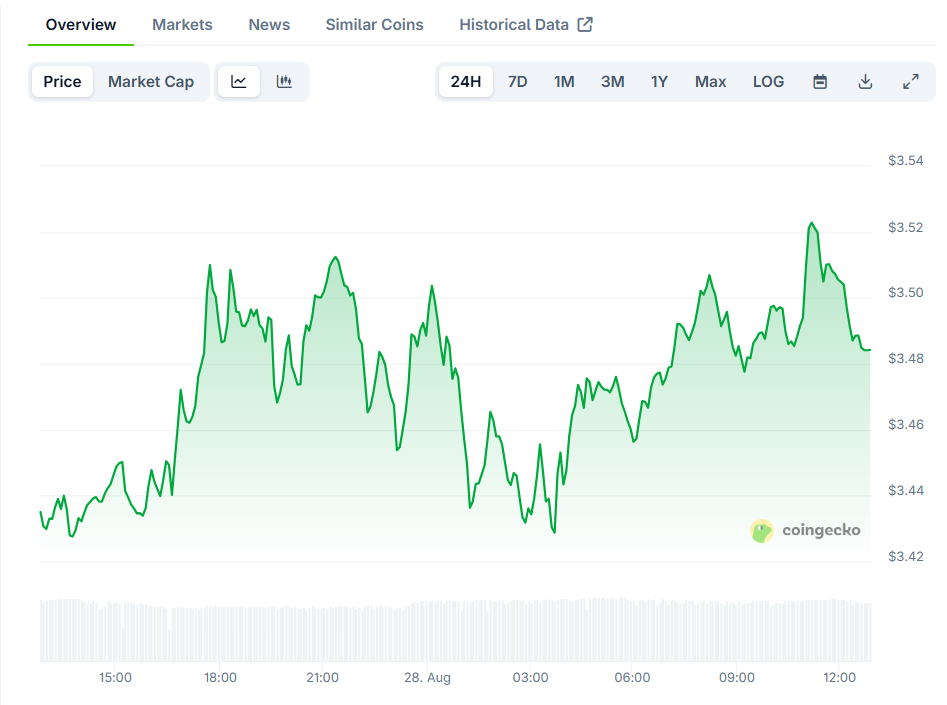
Task: Enable LOG scale on chart
Action: 768,82
